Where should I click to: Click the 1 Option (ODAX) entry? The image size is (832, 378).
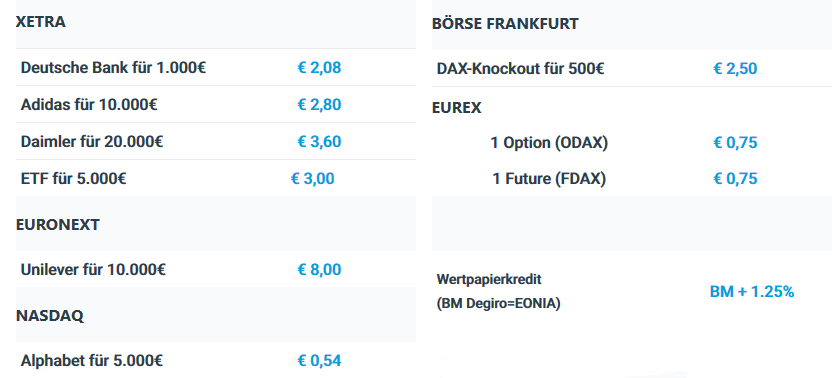(x=549, y=143)
